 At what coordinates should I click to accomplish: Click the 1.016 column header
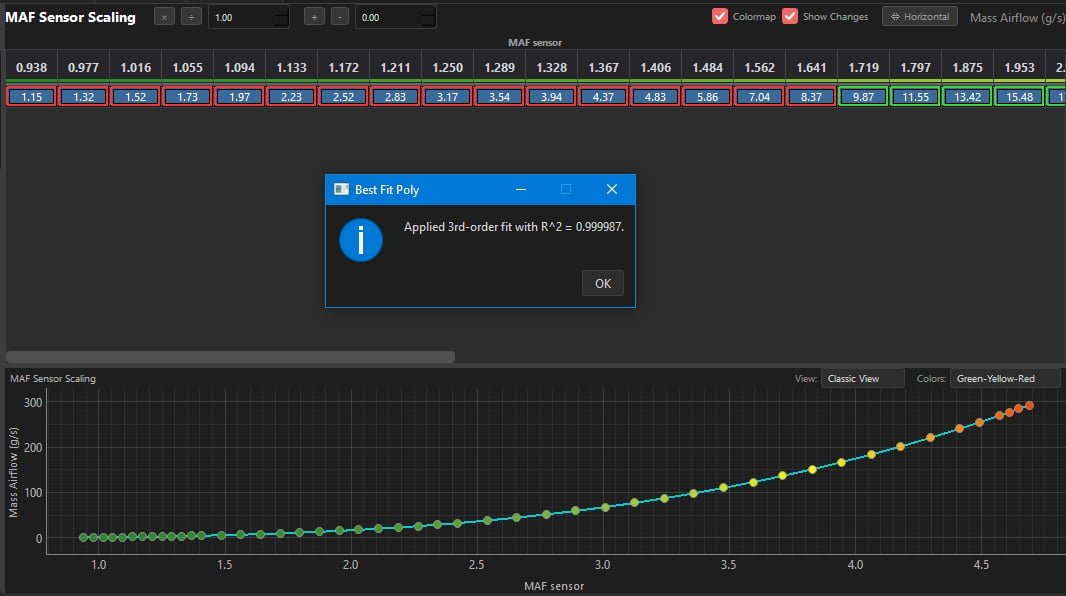click(x=135, y=67)
